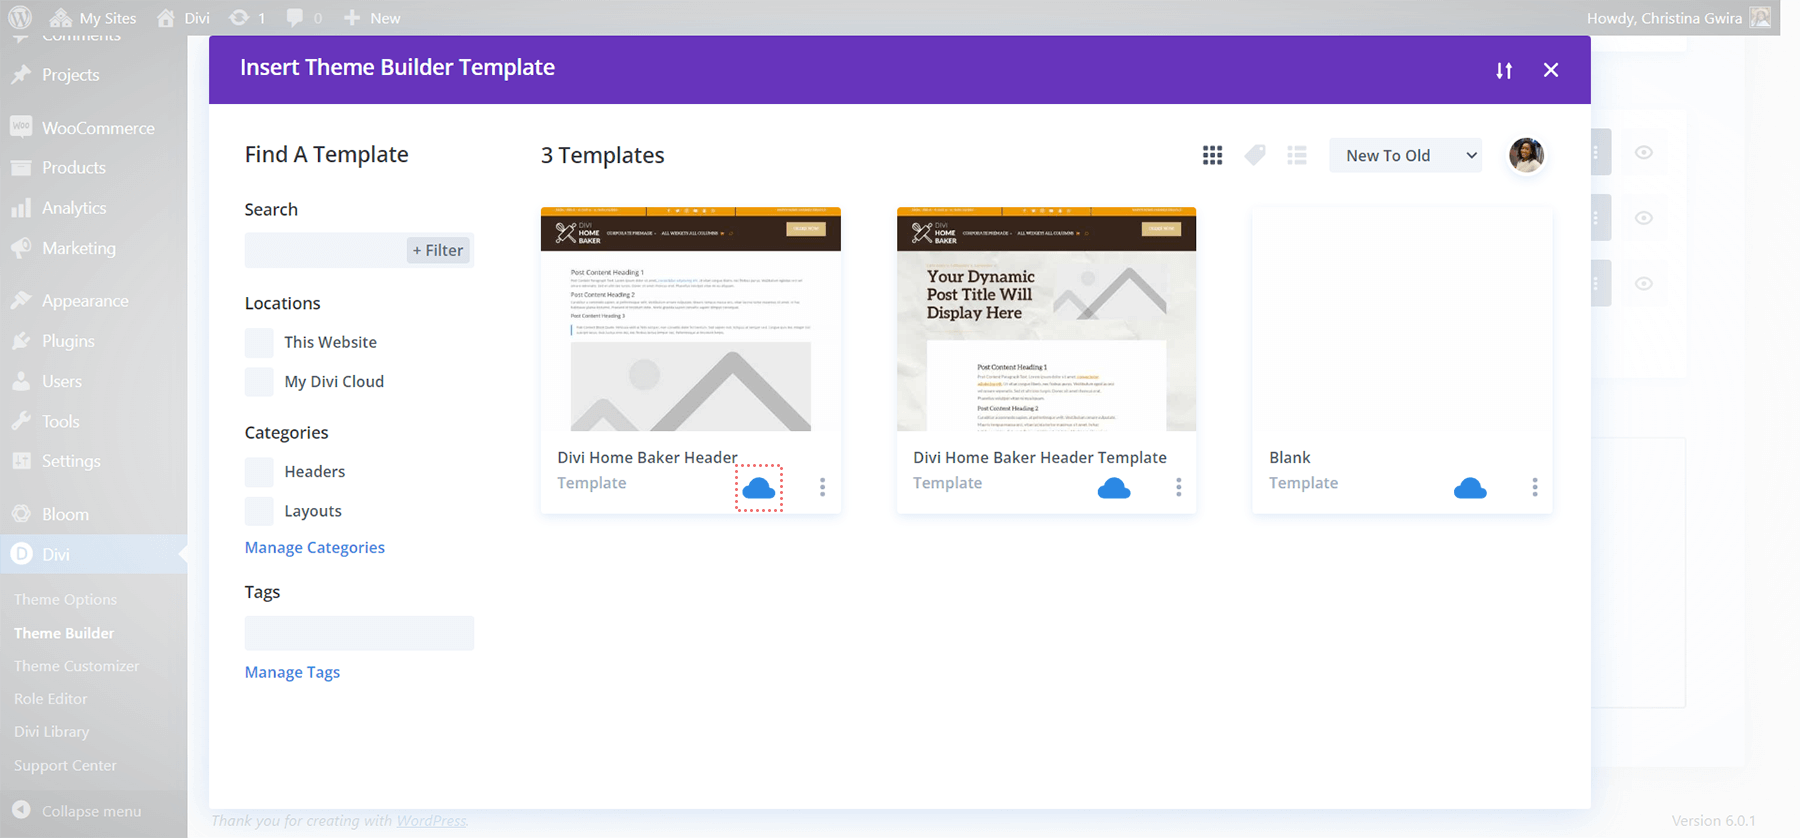
Task: Check the My Divi Cloud location checkbox
Action: (259, 381)
